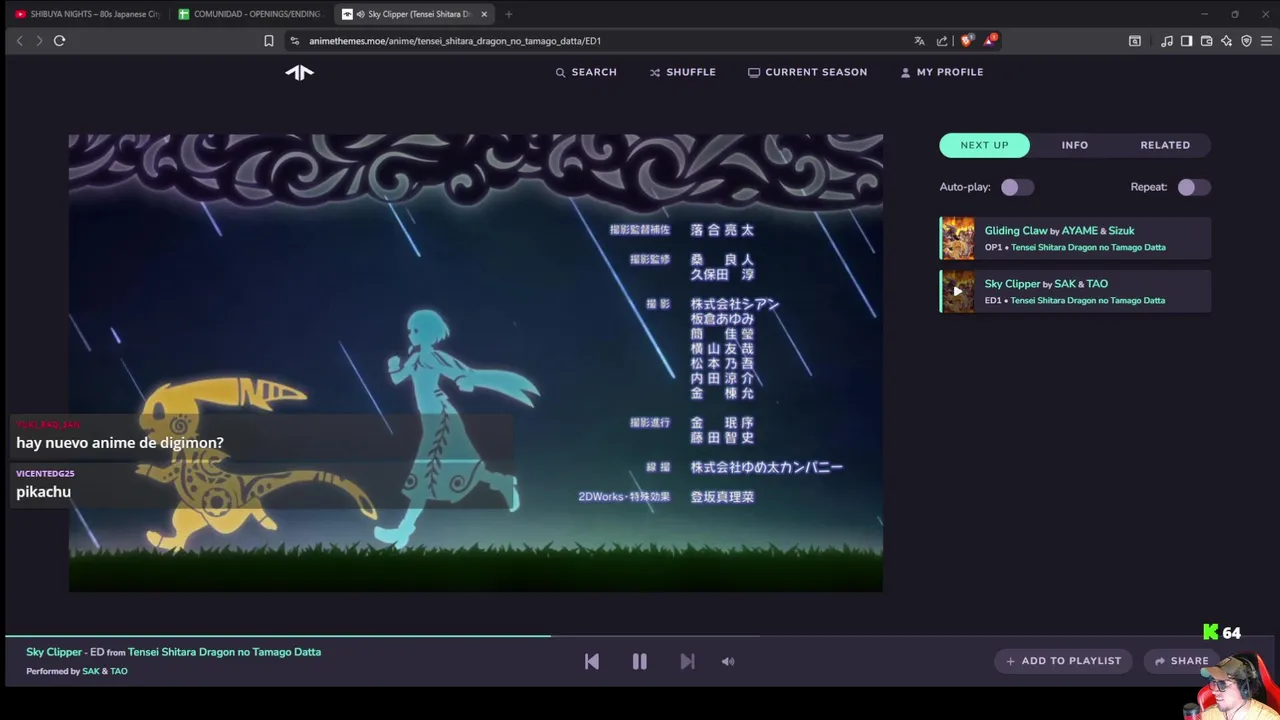Pause the playing video
The image size is (1280, 720).
[639, 661]
